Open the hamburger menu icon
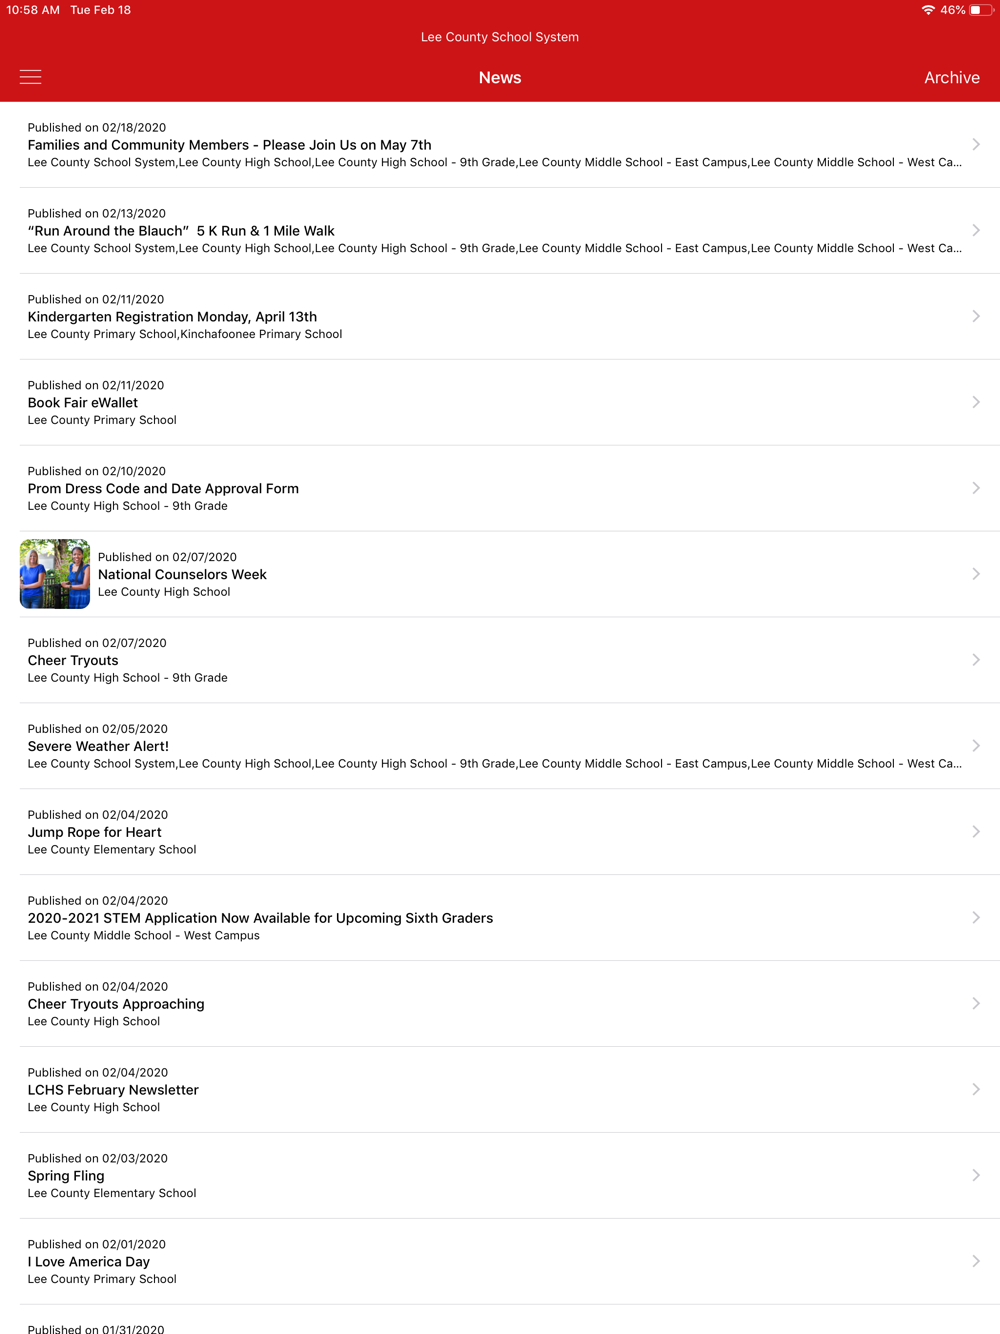This screenshot has width=1000, height=1334. point(31,77)
